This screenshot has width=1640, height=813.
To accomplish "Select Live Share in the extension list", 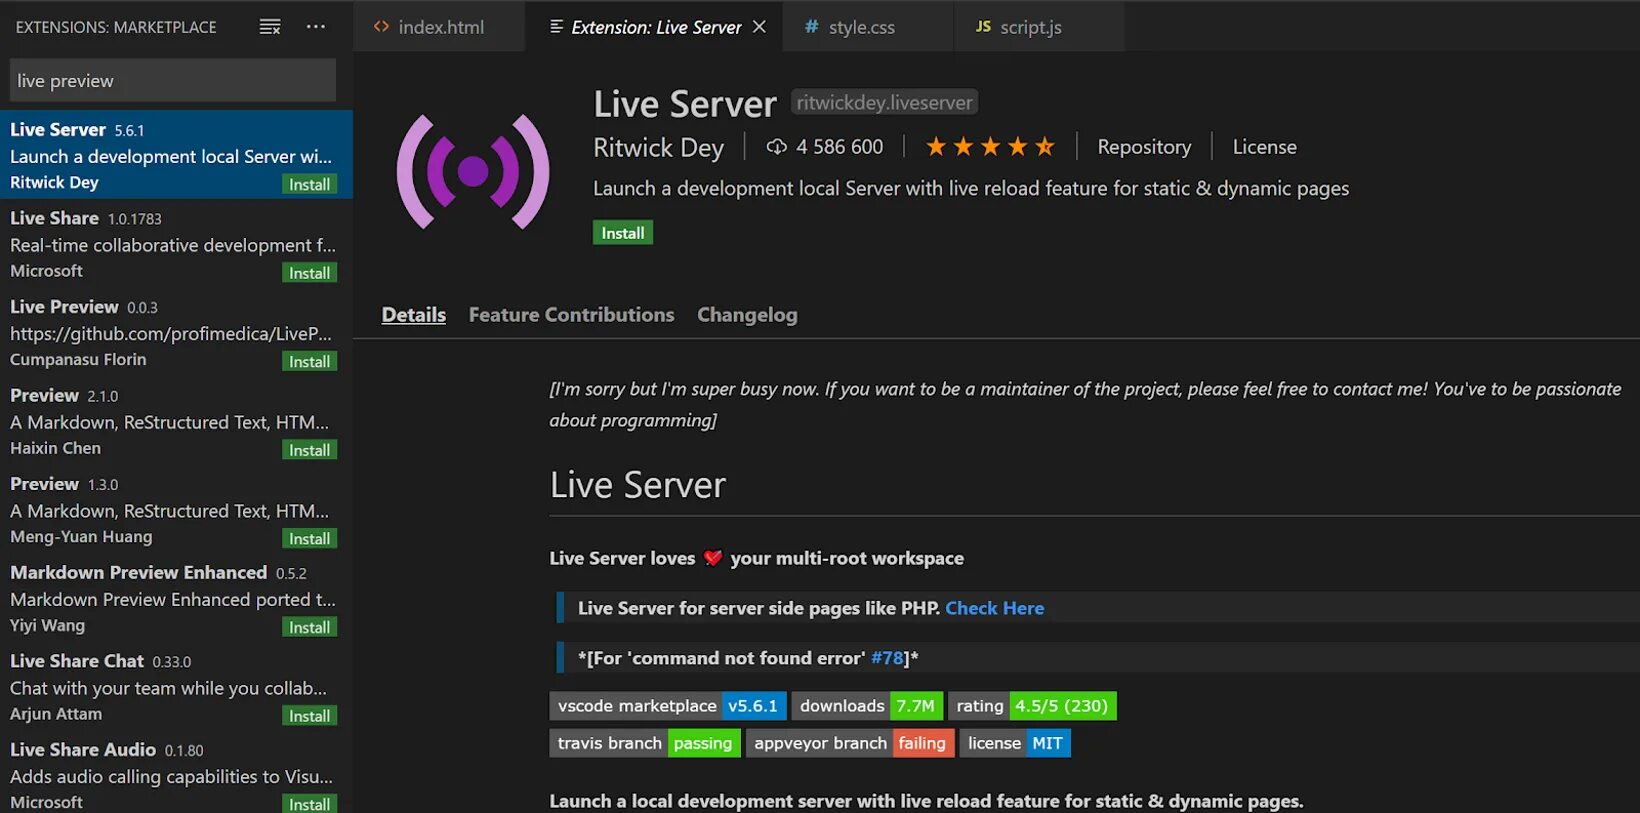I will [176, 244].
